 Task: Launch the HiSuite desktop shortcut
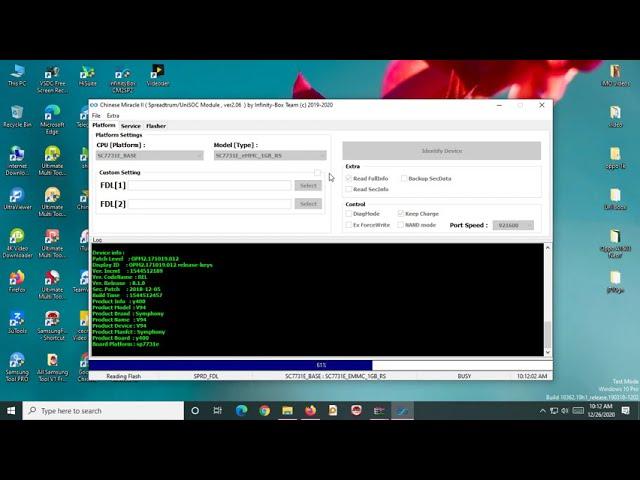[x=87, y=75]
